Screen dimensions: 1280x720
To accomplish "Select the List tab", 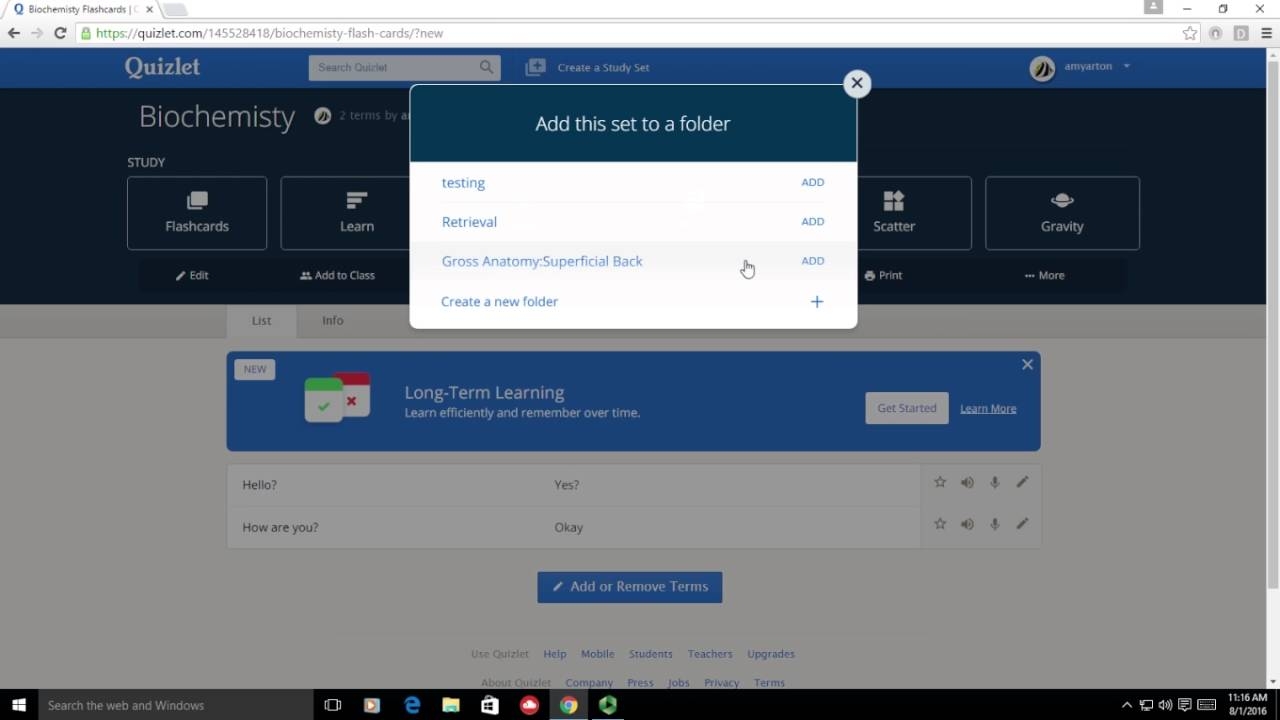I will (x=261, y=320).
